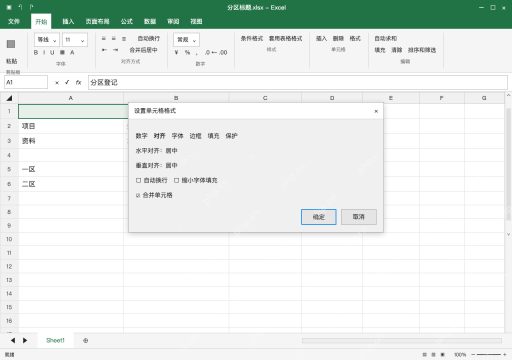Click 条件格式 in the ribbon
This screenshot has height=360, width=512.
252,39
